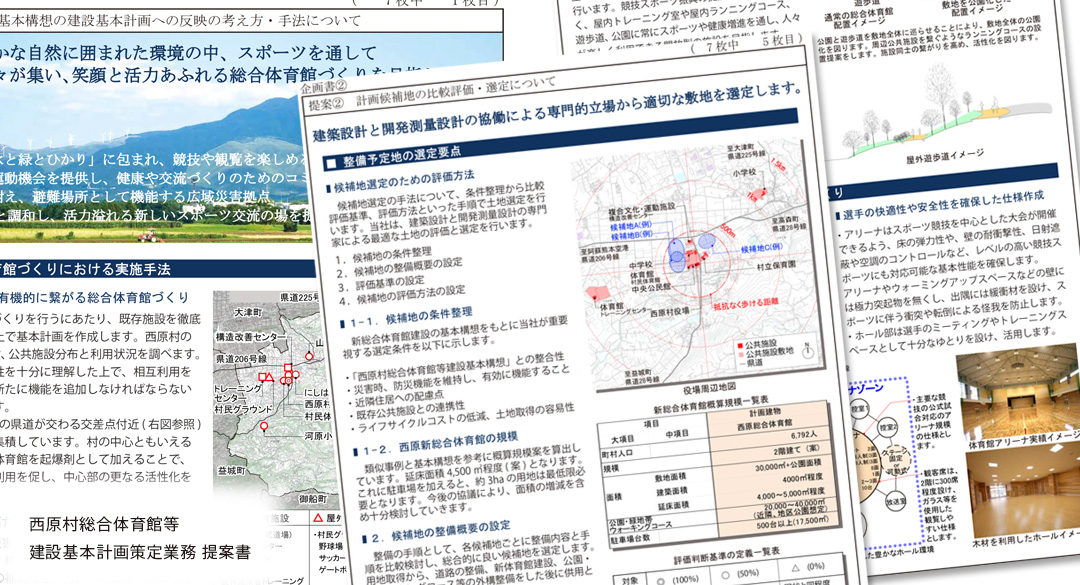The width and height of the screenshot is (1080, 585).
Task: Click the subheading '有機的に繋がる総合体育館づくり'
Action: pos(94,298)
